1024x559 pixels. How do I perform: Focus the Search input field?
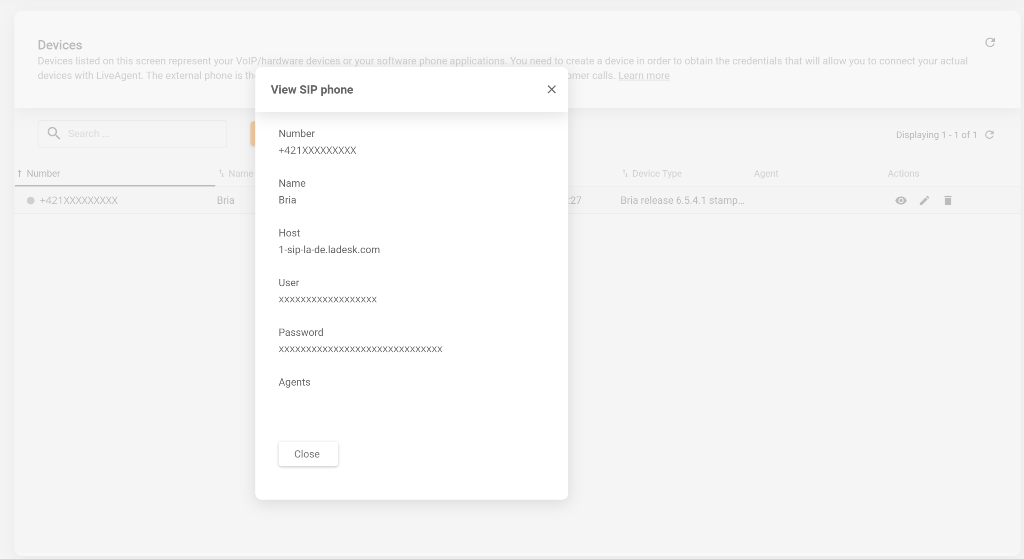click(132, 133)
